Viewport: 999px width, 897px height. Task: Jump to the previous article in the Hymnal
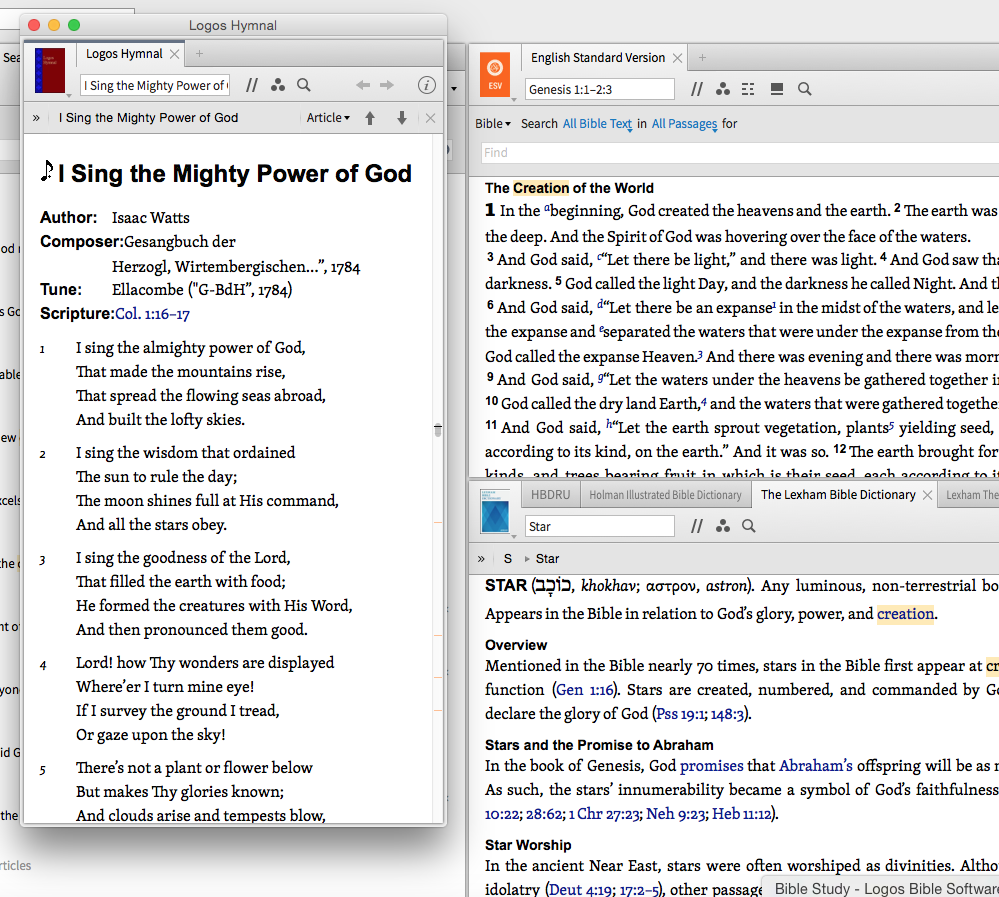tap(370, 118)
